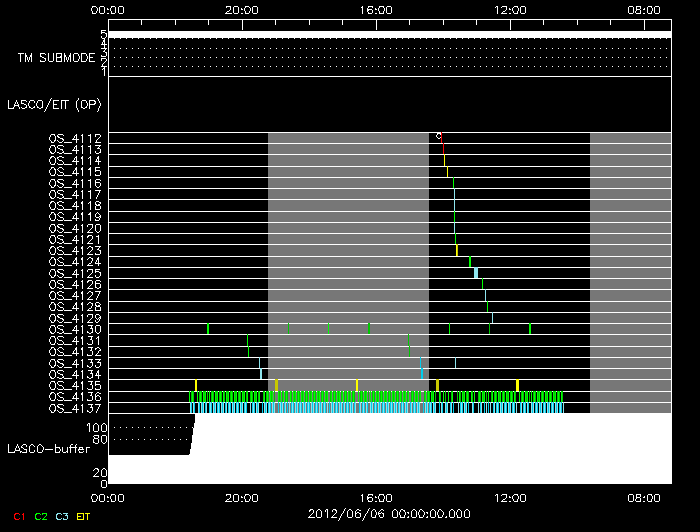Click the OS_4120 row label

pos(75,229)
